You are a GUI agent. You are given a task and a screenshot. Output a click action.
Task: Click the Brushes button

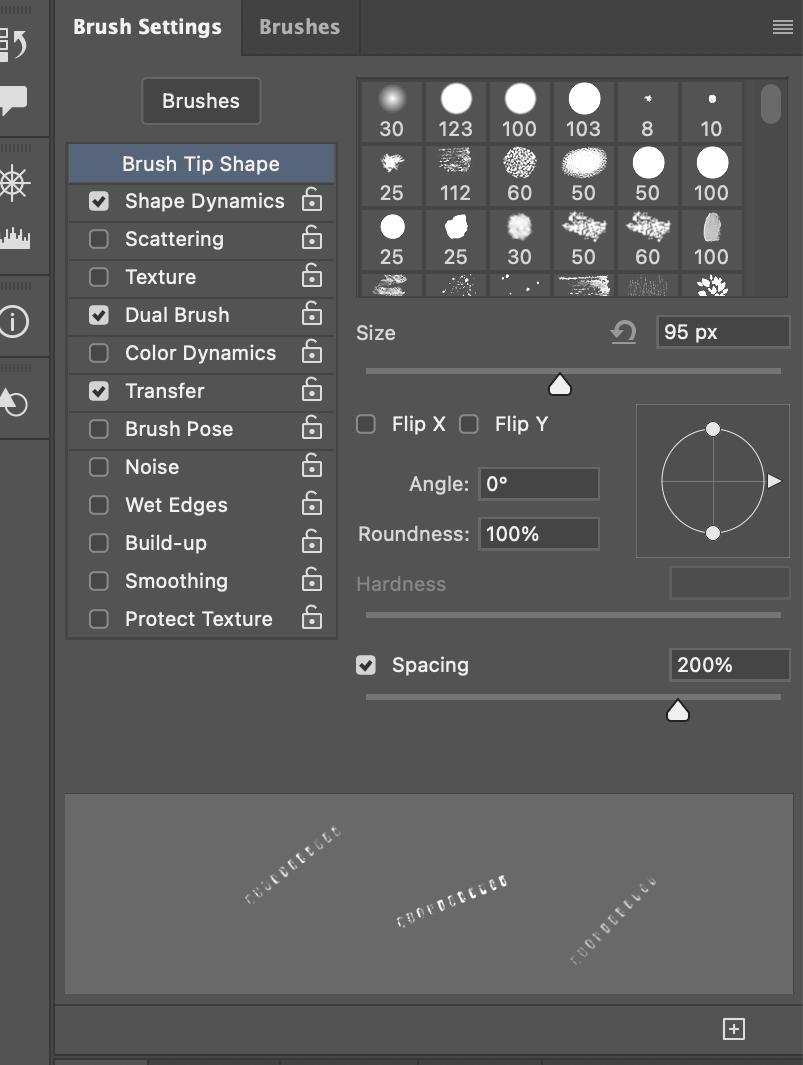click(201, 101)
